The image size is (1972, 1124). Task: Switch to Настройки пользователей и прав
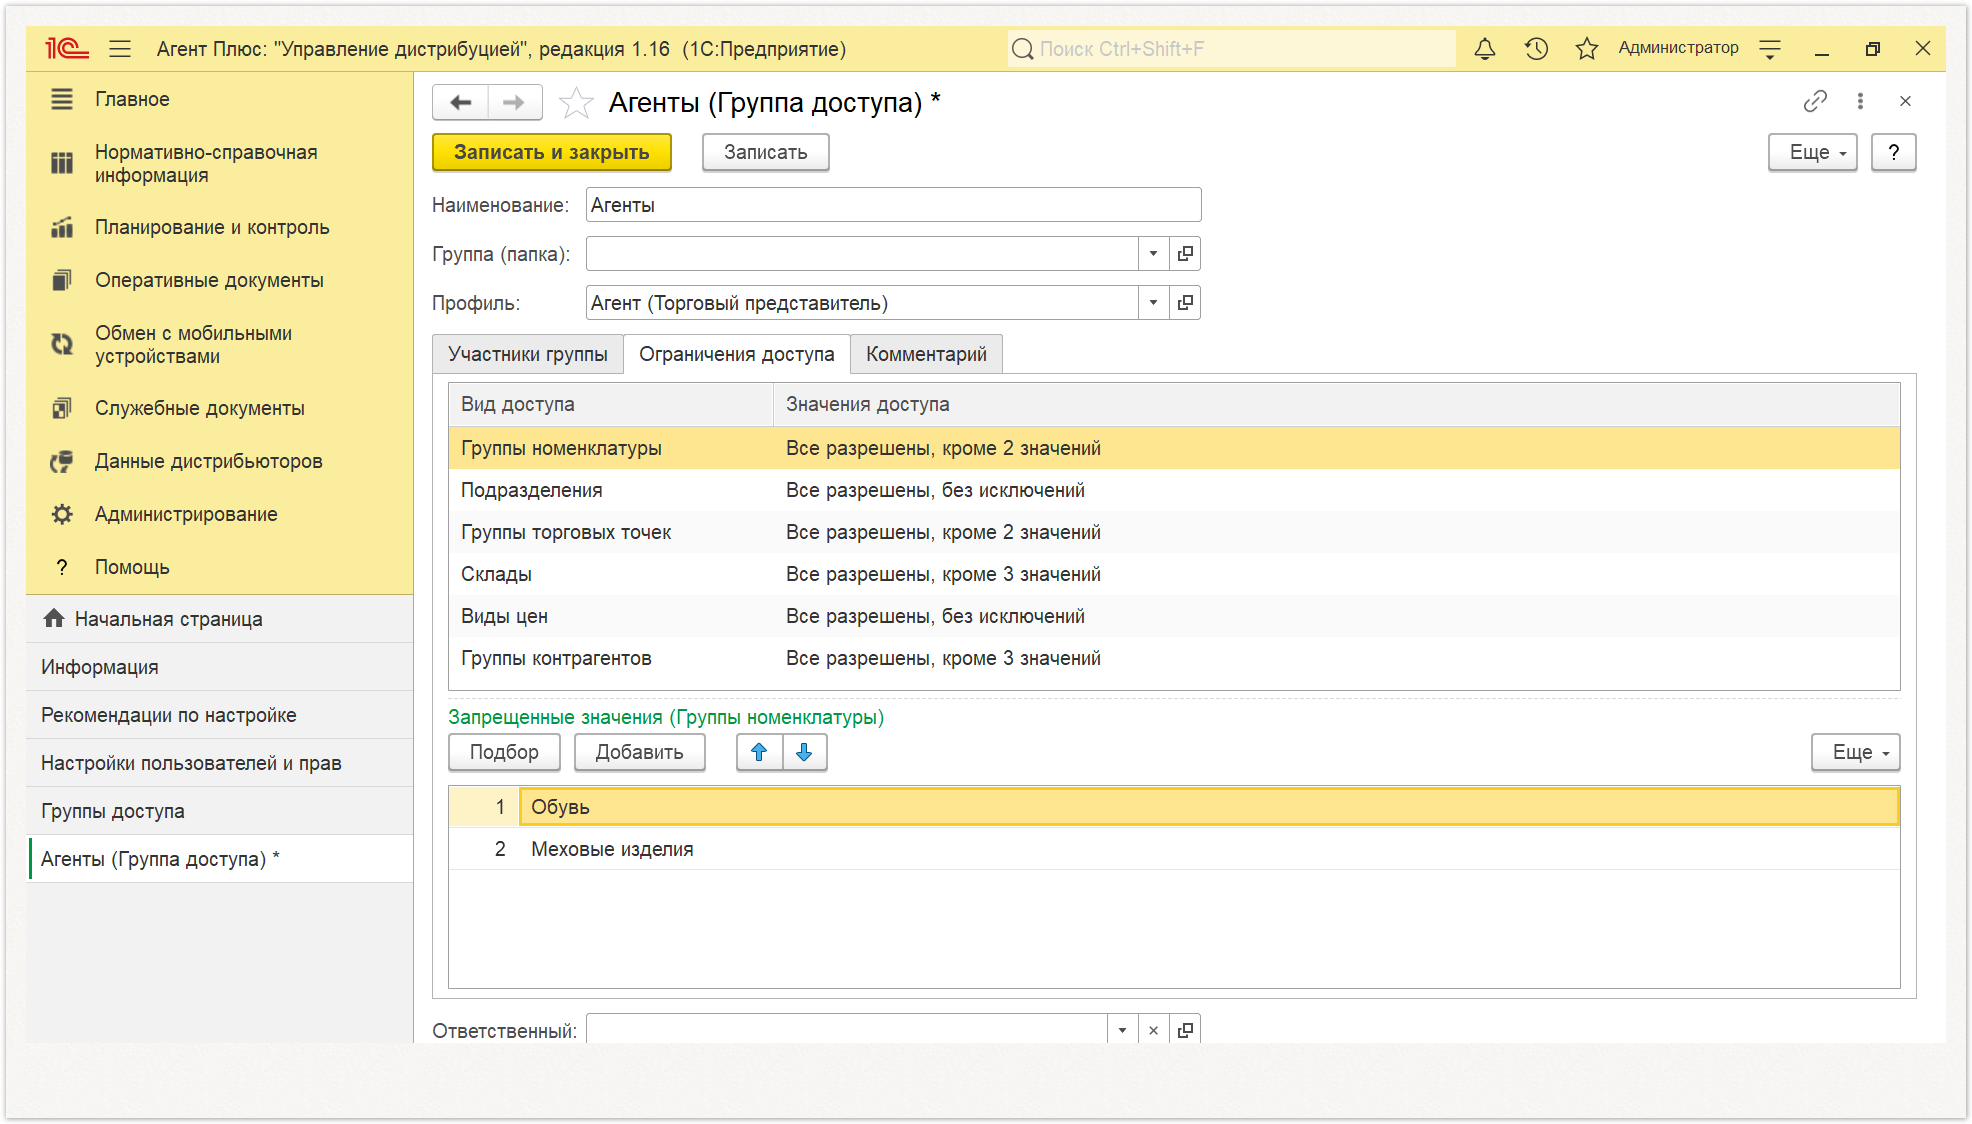[220, 763]
